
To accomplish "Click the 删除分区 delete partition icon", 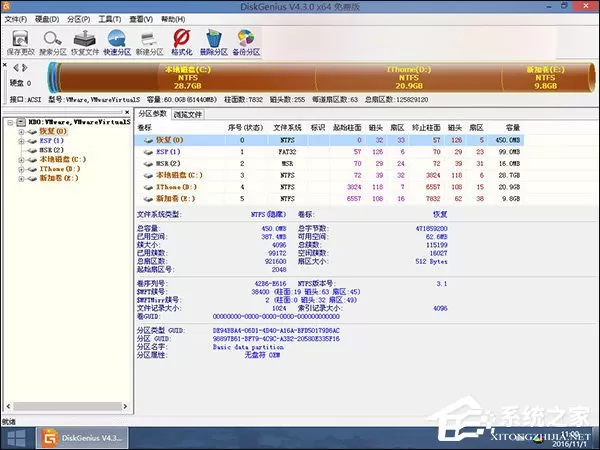I will tap(214, 42).
